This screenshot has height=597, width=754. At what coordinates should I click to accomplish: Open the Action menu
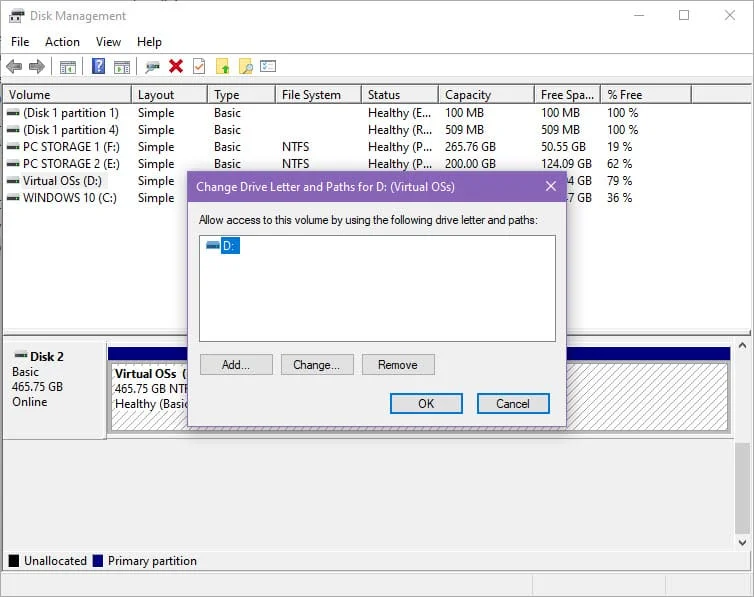click(x=62, y=42)
